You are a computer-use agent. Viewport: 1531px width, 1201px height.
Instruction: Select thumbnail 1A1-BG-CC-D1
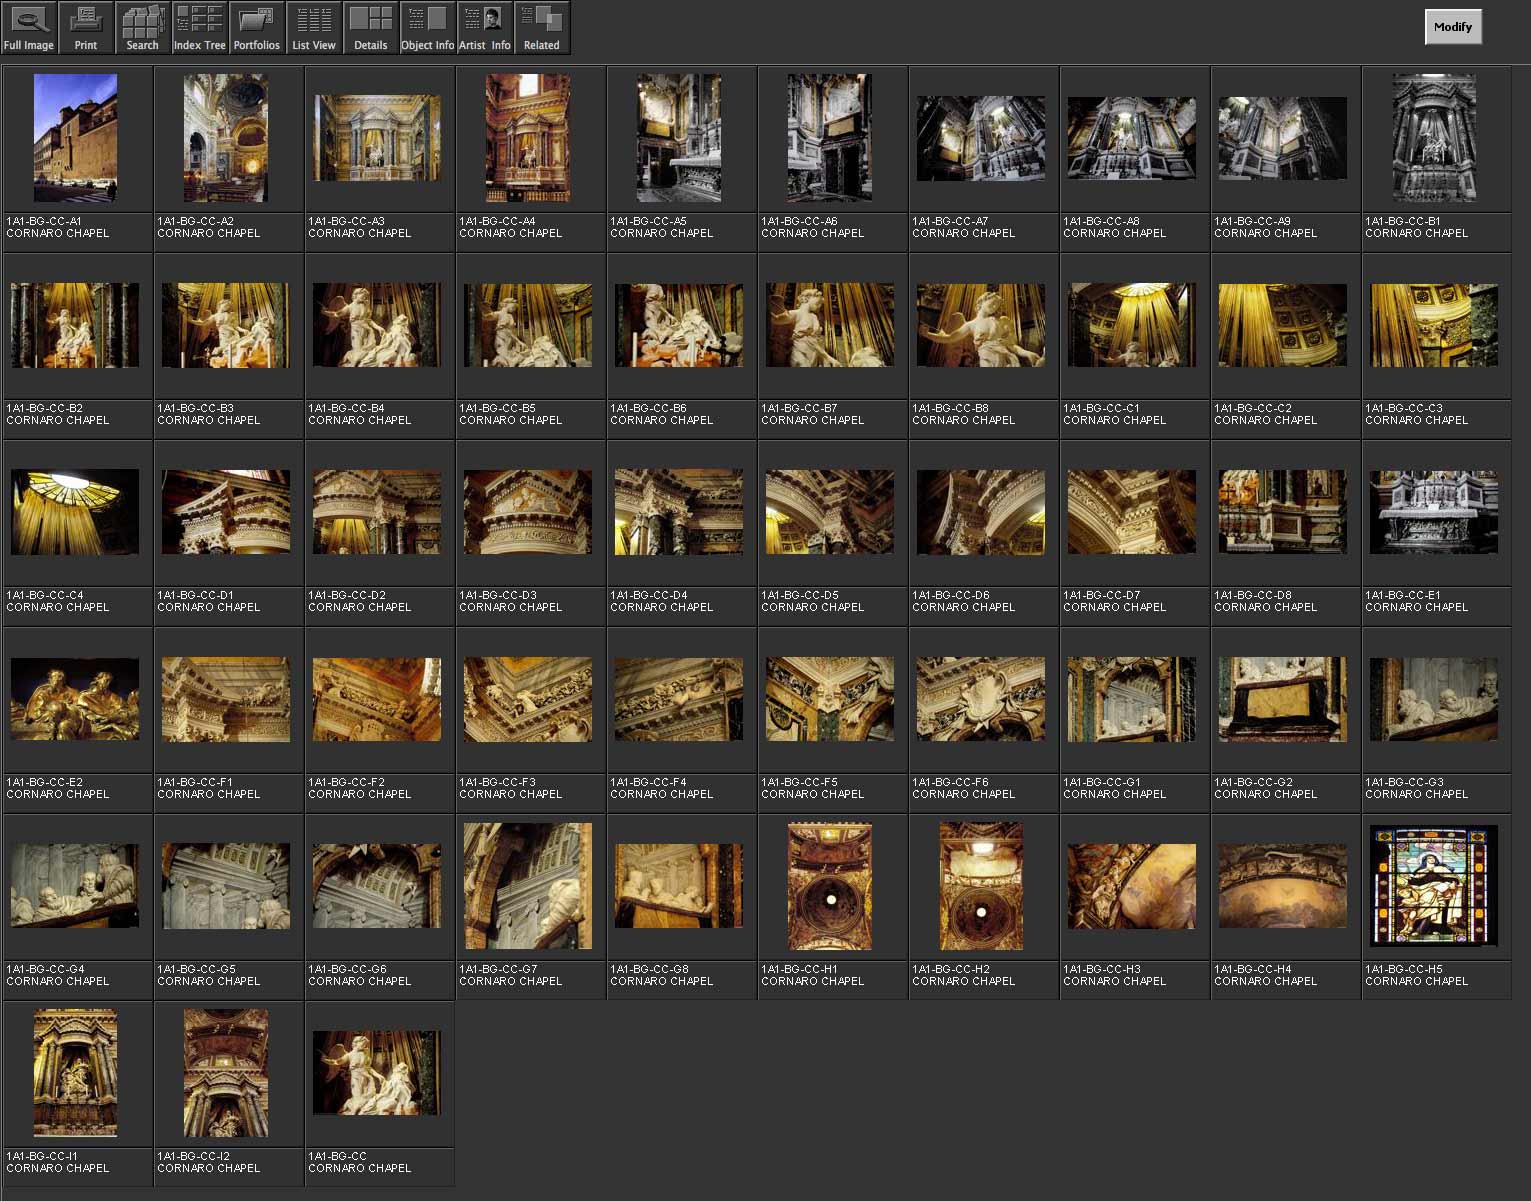pos(226,512)
